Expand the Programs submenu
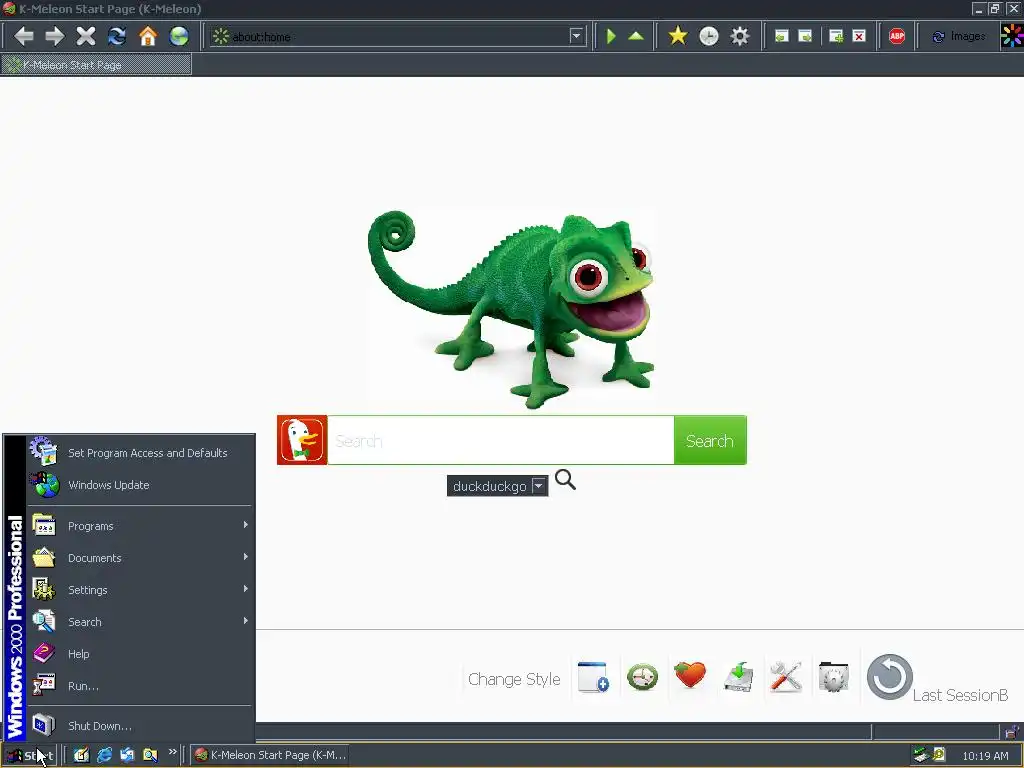This screenshot has width=1024, height=768. (140, 526)
